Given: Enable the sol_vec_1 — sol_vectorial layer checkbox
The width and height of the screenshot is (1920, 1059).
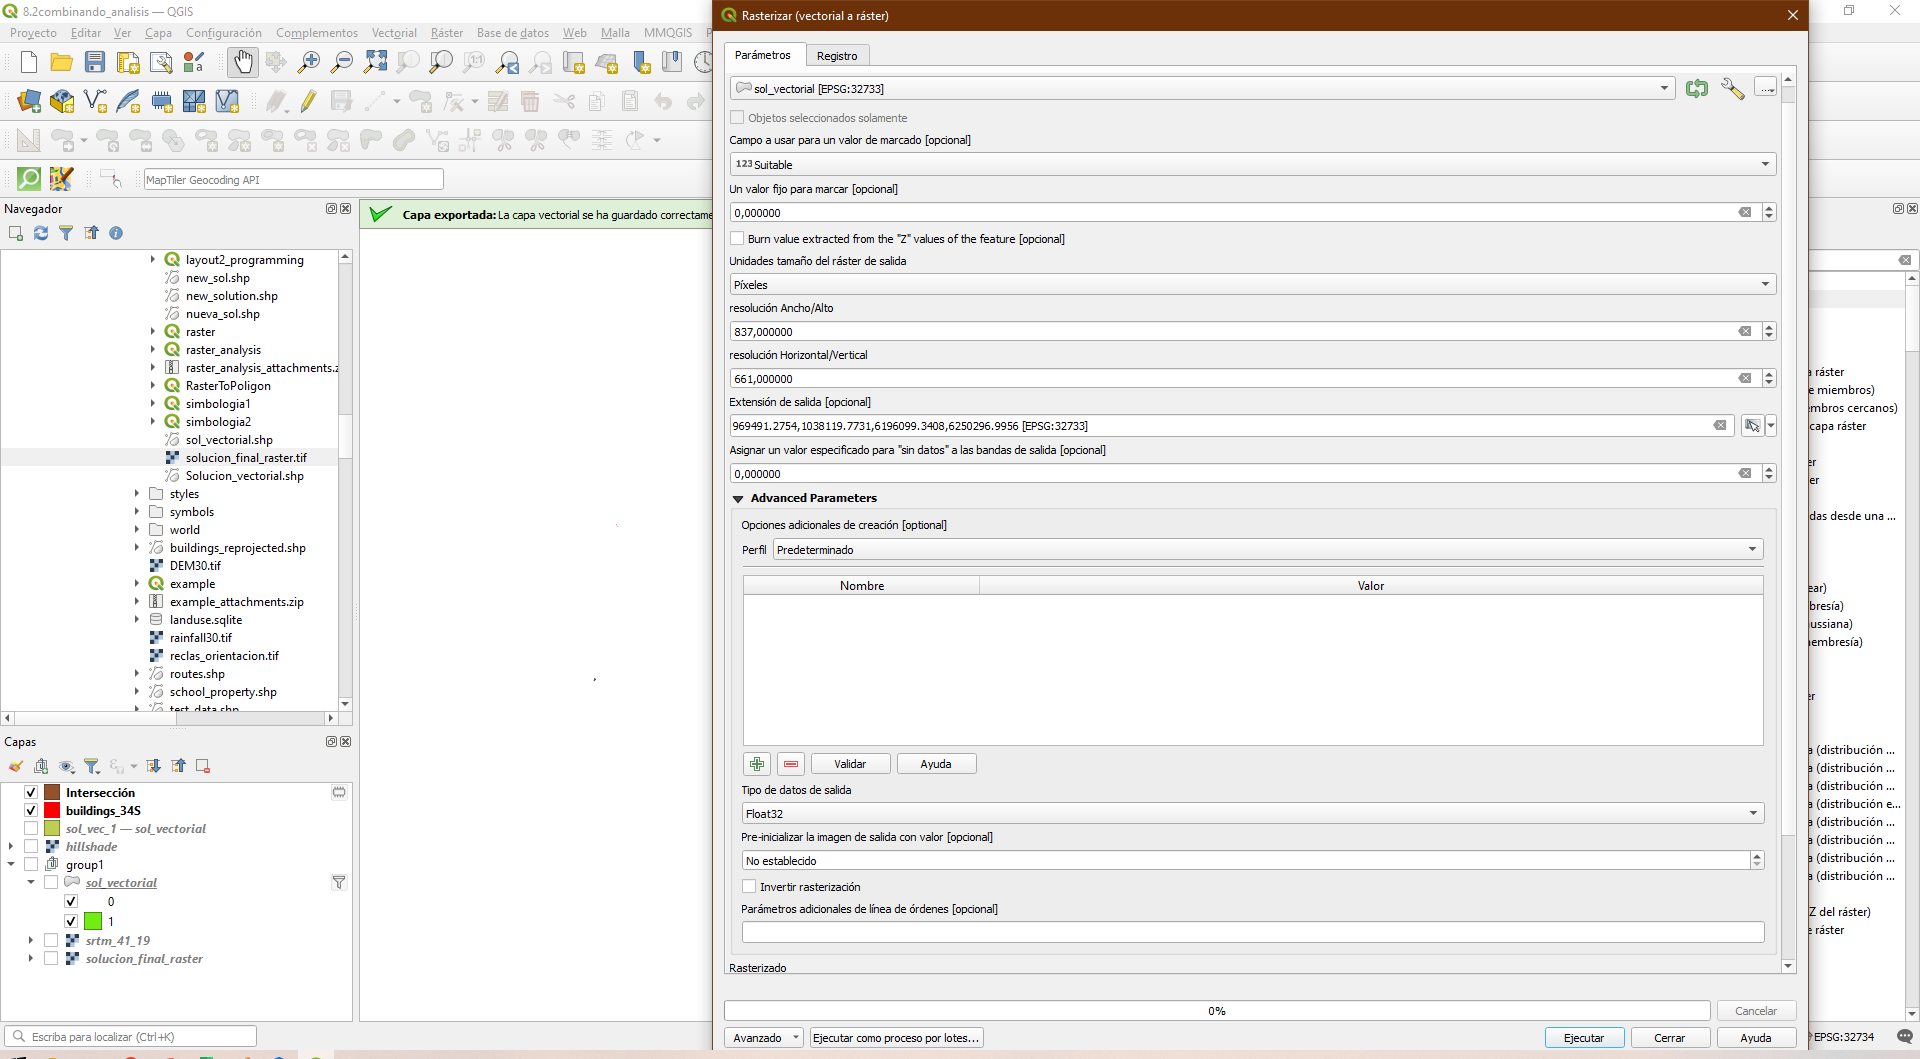Looking at the screenshot, I should (x=31, y=829).
